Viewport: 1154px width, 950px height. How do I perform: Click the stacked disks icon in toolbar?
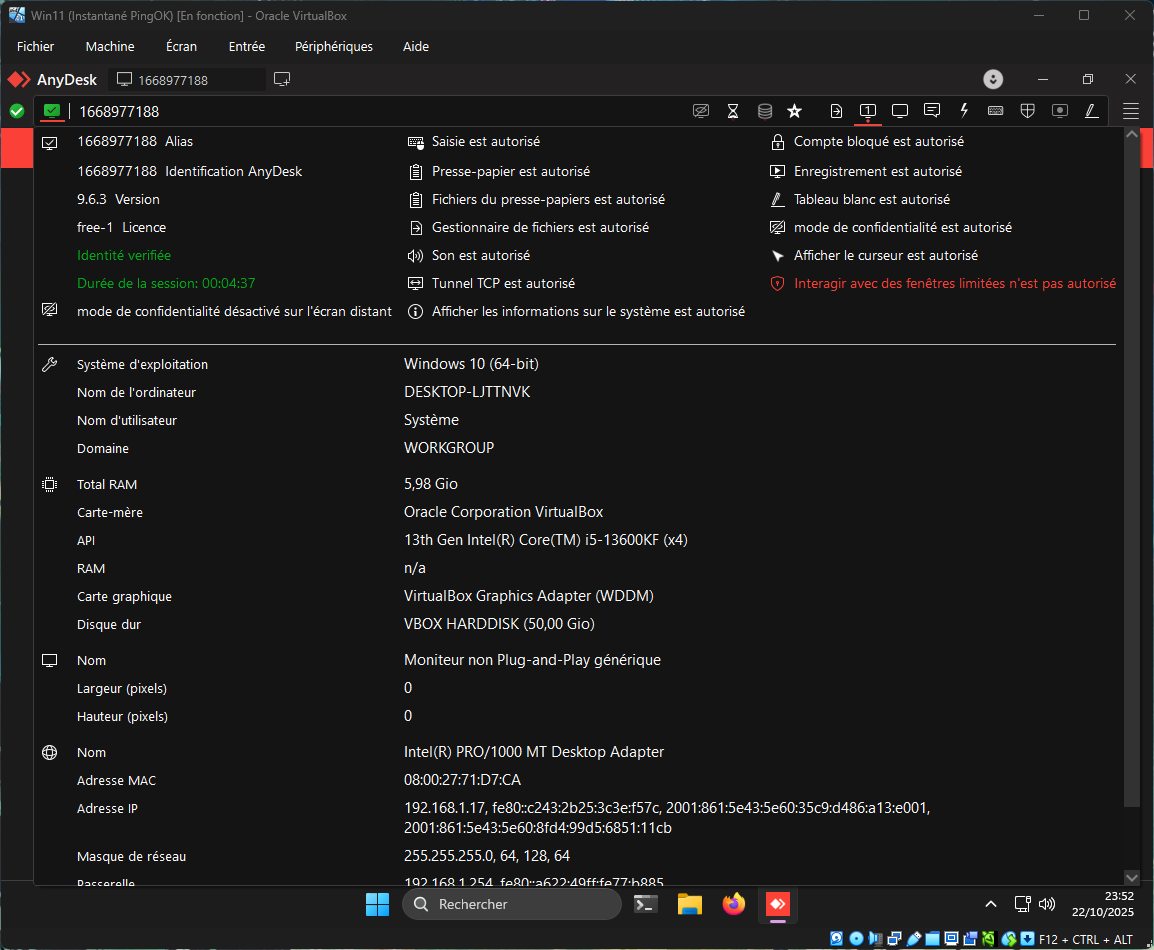pyautogui.click(x=764, y=111)
